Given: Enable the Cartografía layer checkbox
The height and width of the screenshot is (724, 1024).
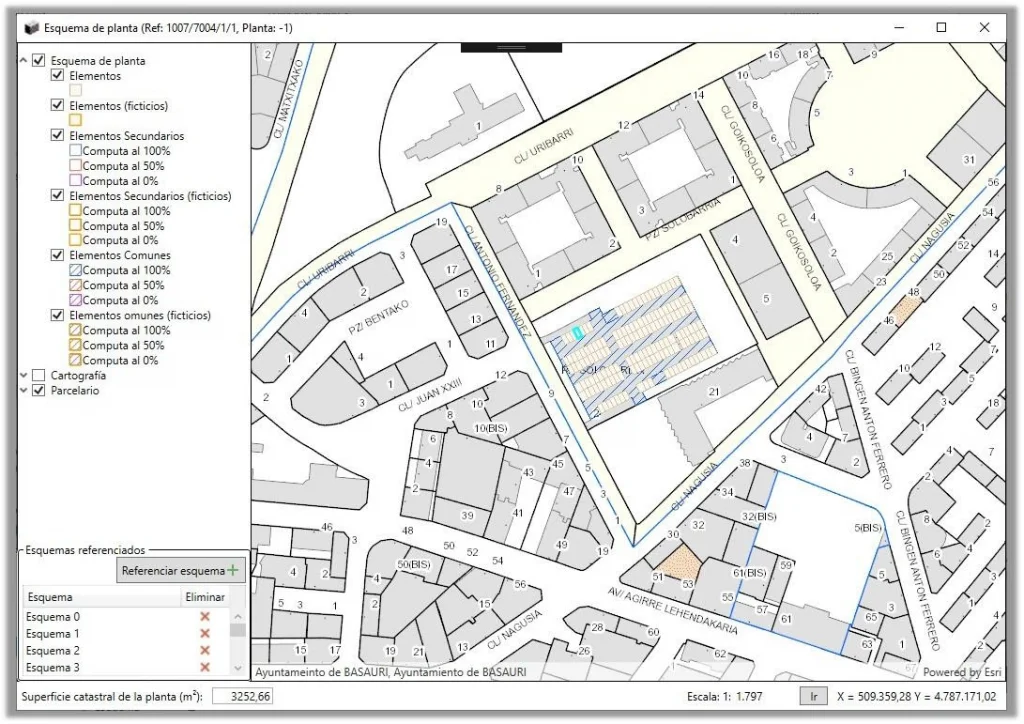Looking at the screenshot, I should pyautogui.click(x=39, y=375).
